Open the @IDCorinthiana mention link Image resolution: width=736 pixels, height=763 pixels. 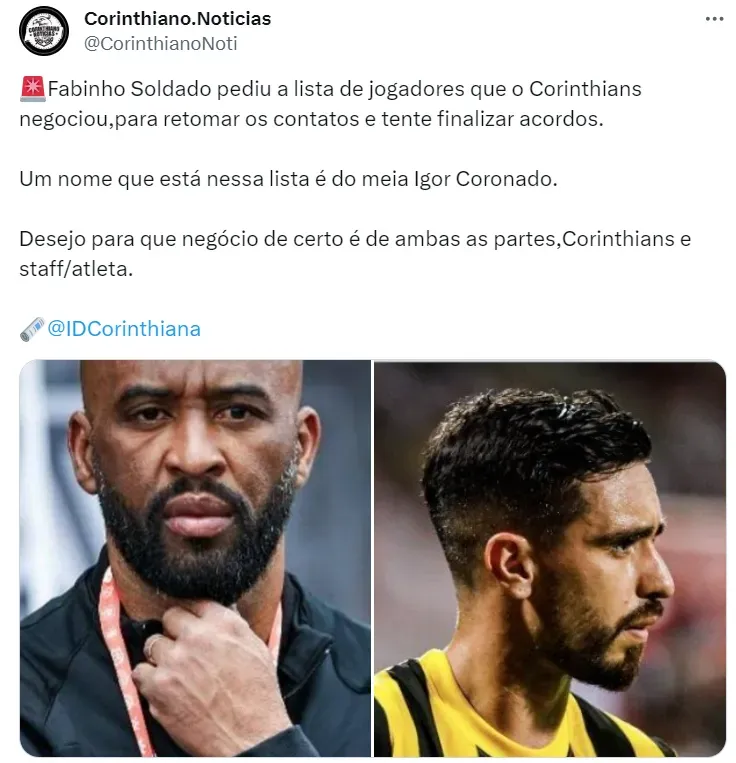pos(124,329)
